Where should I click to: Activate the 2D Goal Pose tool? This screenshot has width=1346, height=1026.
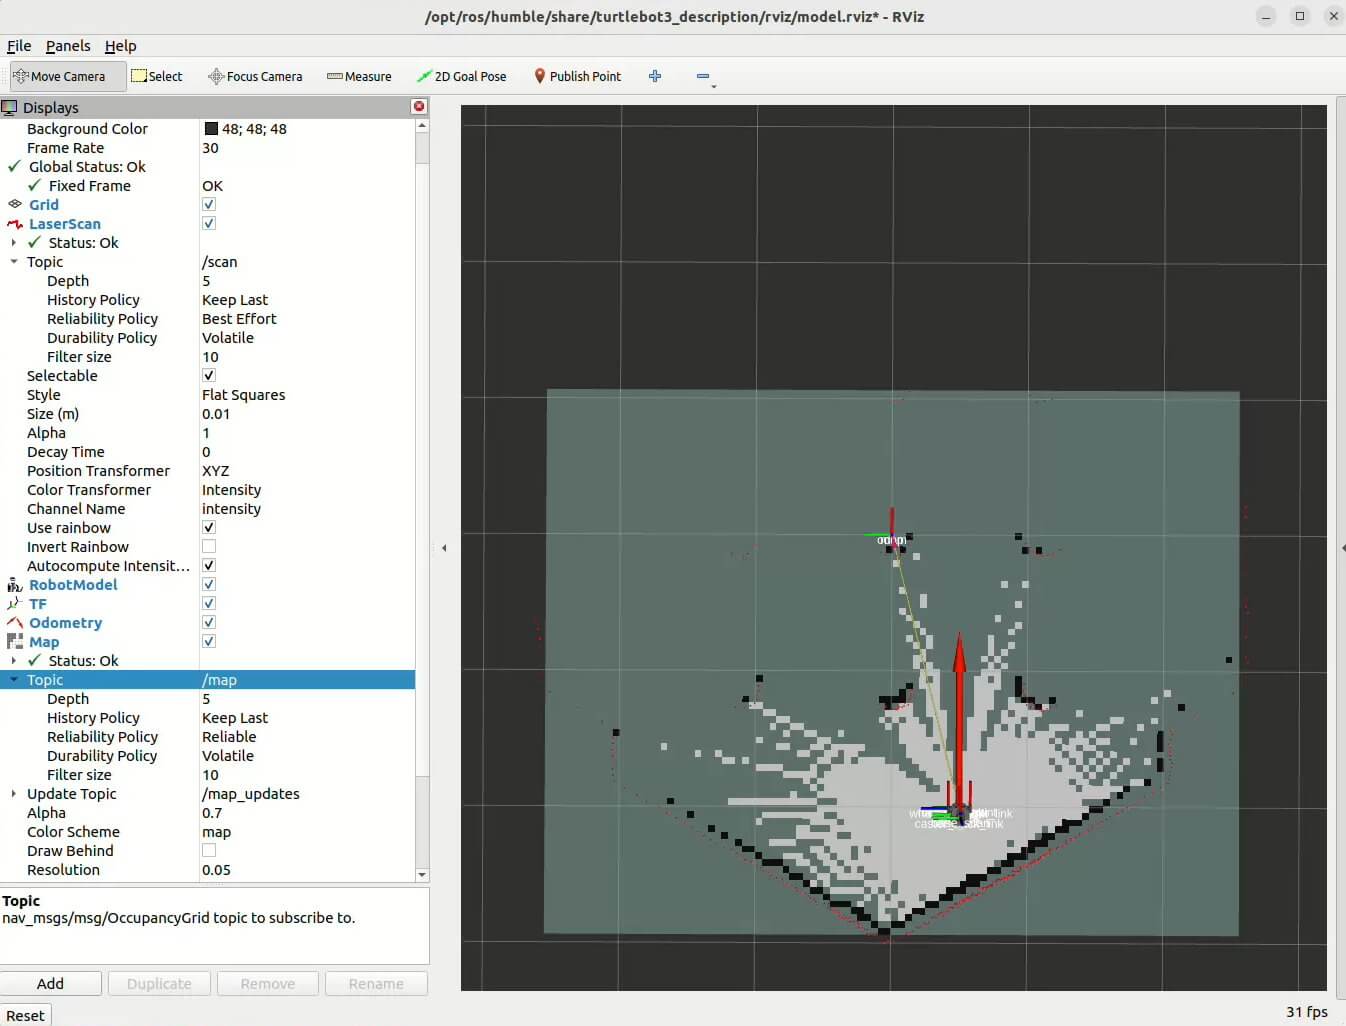tap(462, 76)
